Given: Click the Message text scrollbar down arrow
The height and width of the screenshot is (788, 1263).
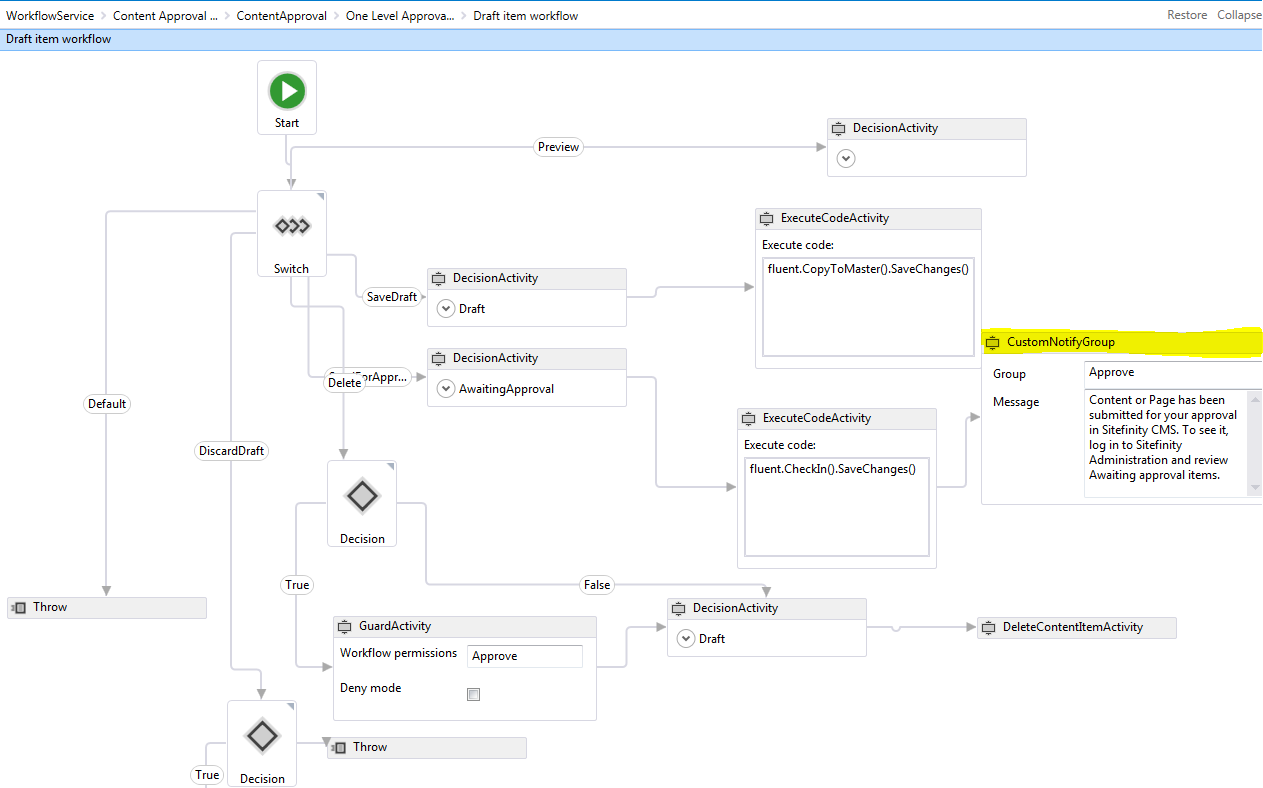Looking at the screenshot, I should click(x=1255, y=488).
